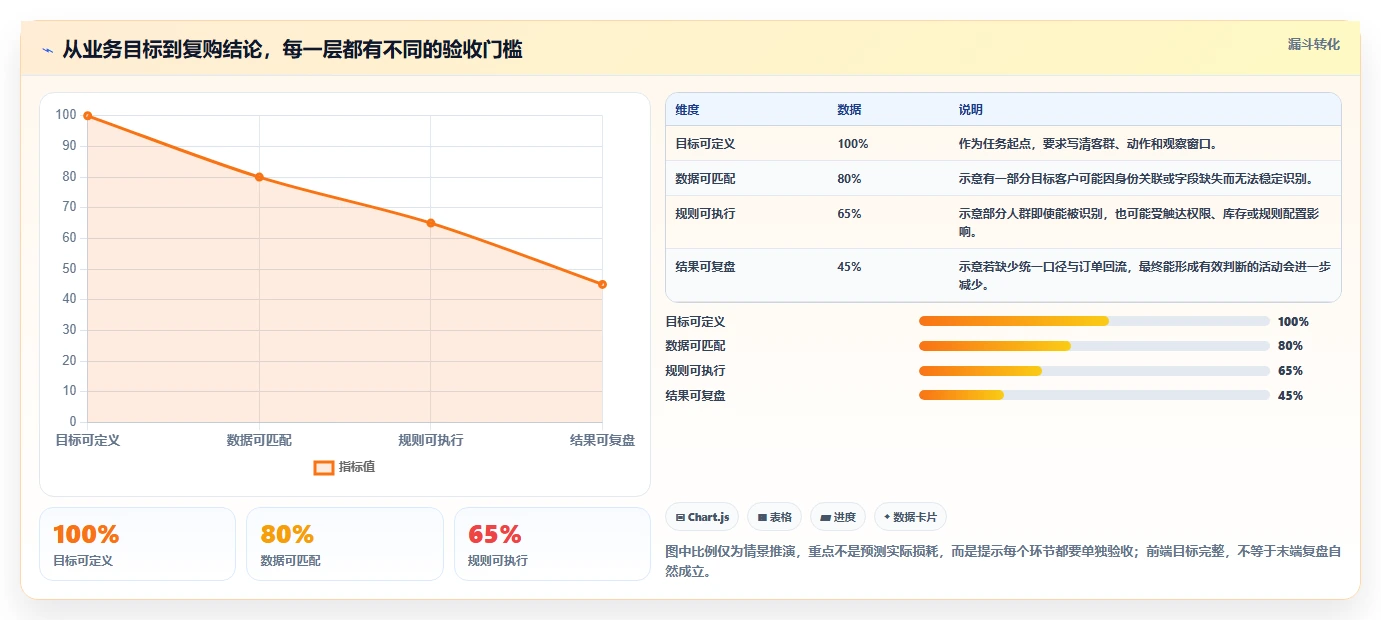This screenshot has height=620, width=1381.
Task: Click the 维度 column header
Action: [687, 109]
